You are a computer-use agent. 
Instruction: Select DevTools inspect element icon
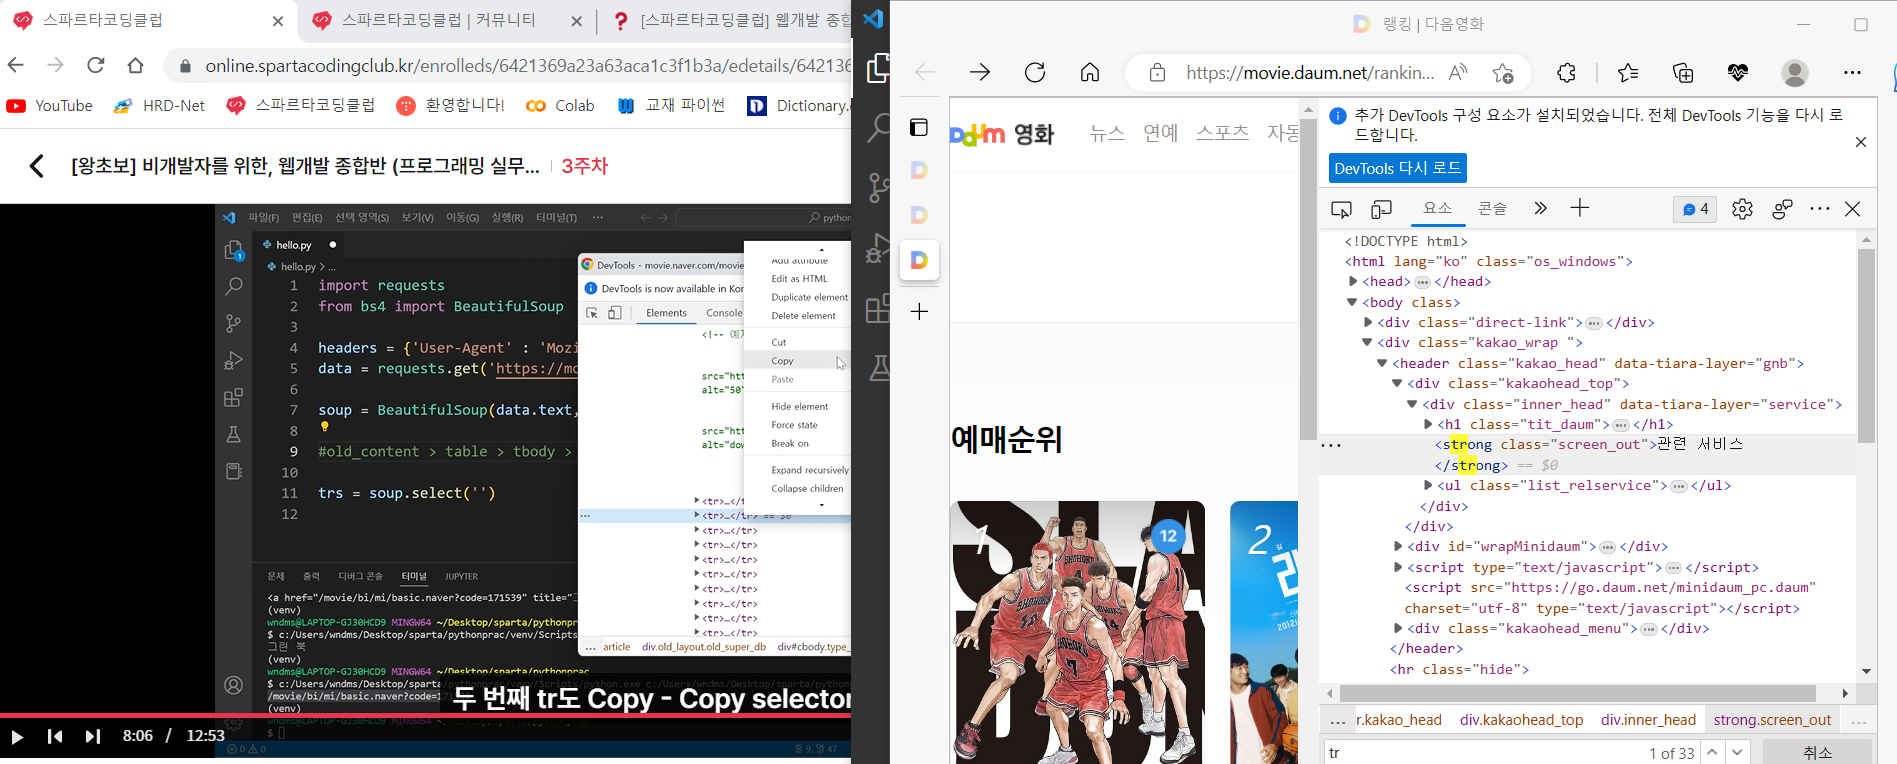coord(1341,209)
